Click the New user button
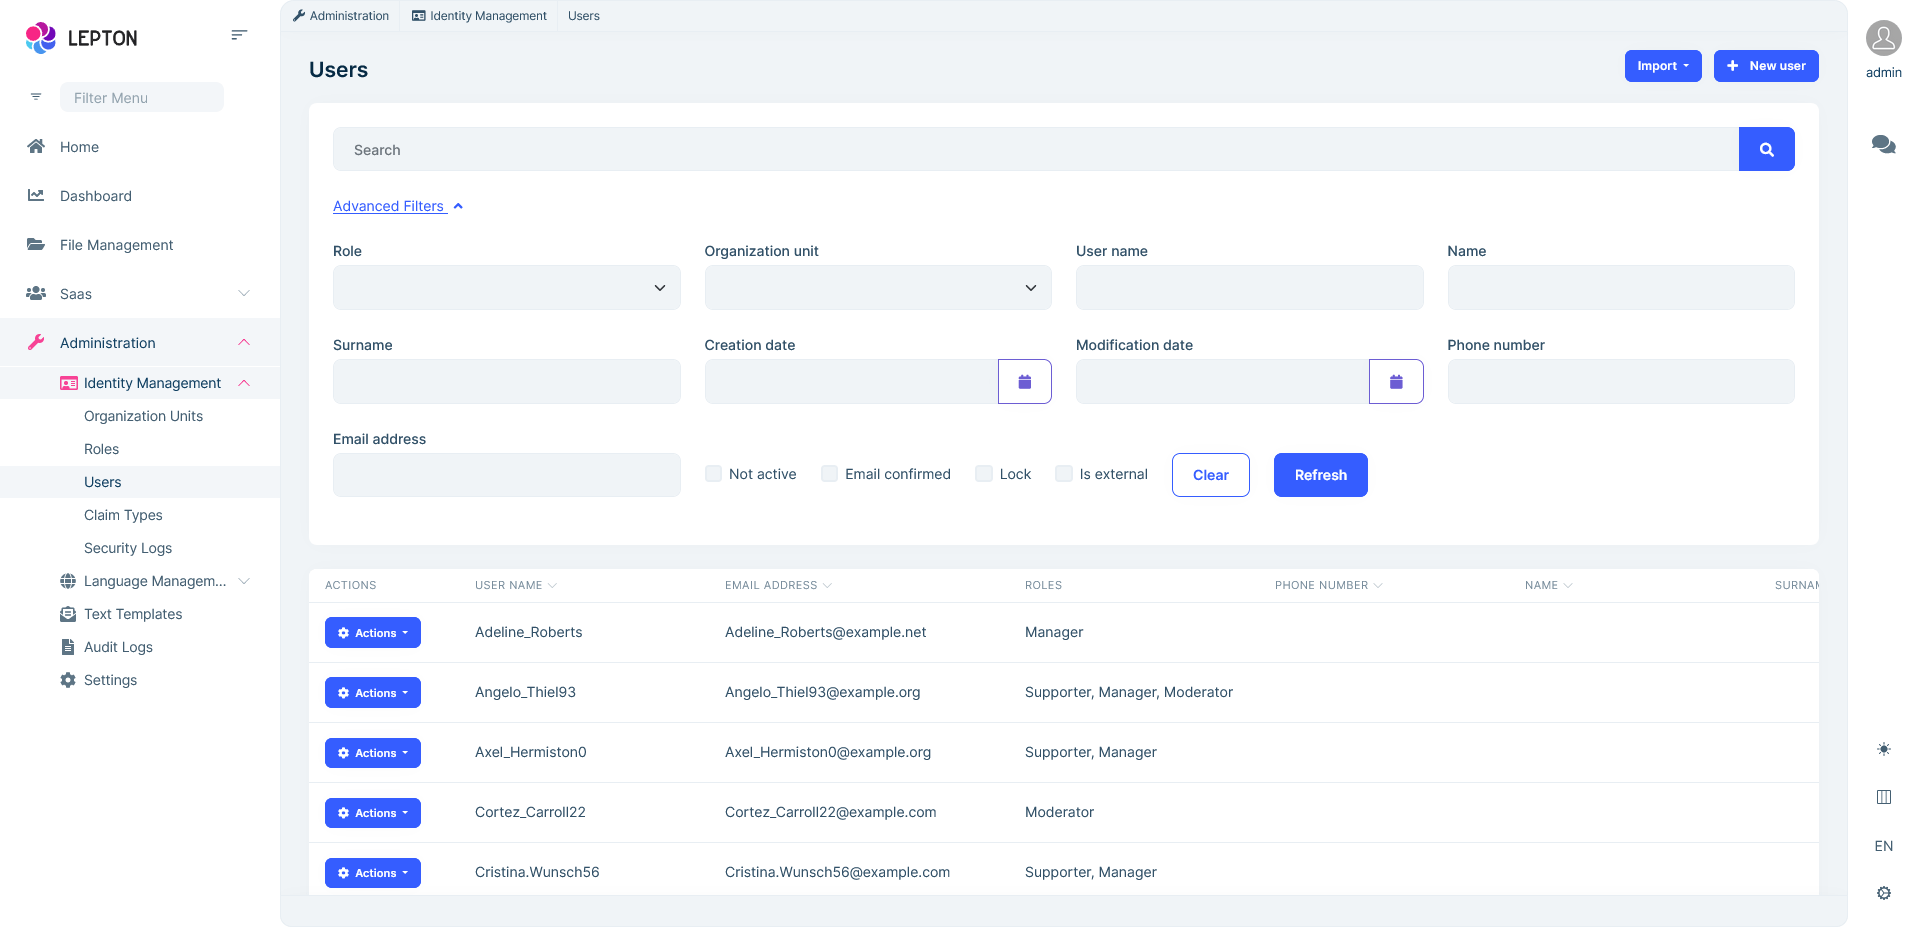Screen dimensions: 1910x938 [1766, 66]
